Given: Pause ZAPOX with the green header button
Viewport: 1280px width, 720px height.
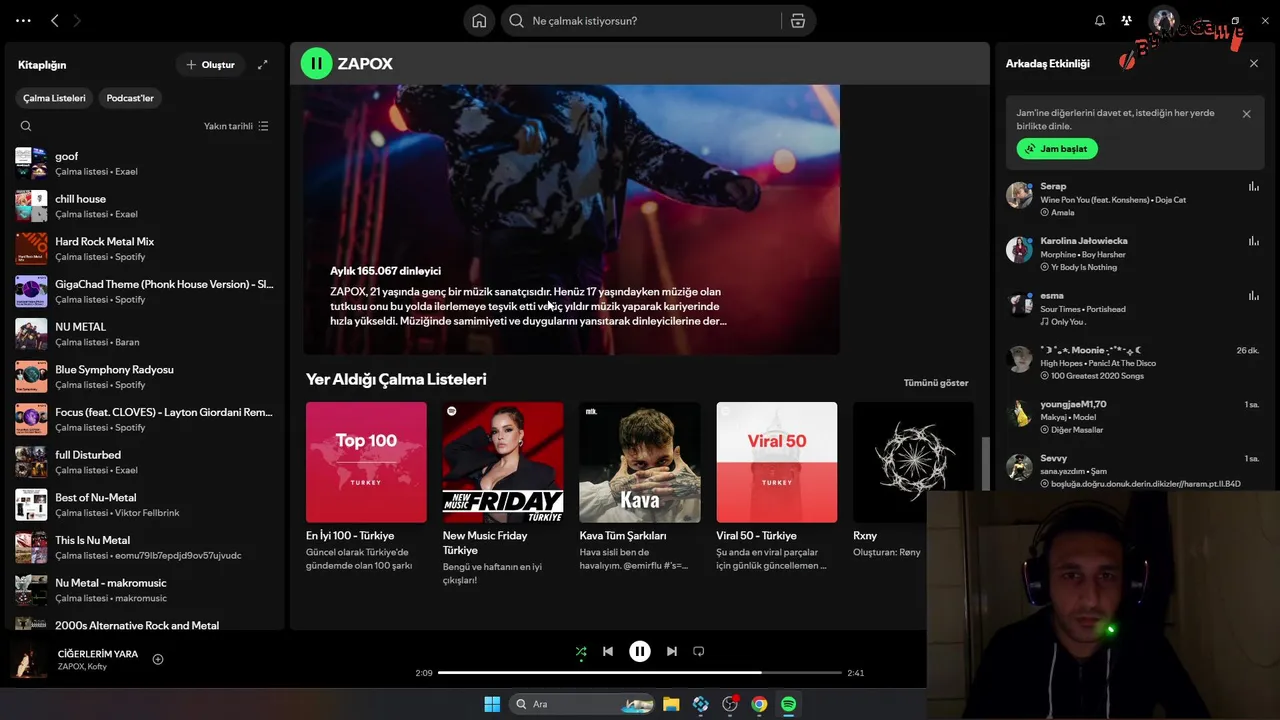Looking at the screenshot, I should (x=316, y=63).
